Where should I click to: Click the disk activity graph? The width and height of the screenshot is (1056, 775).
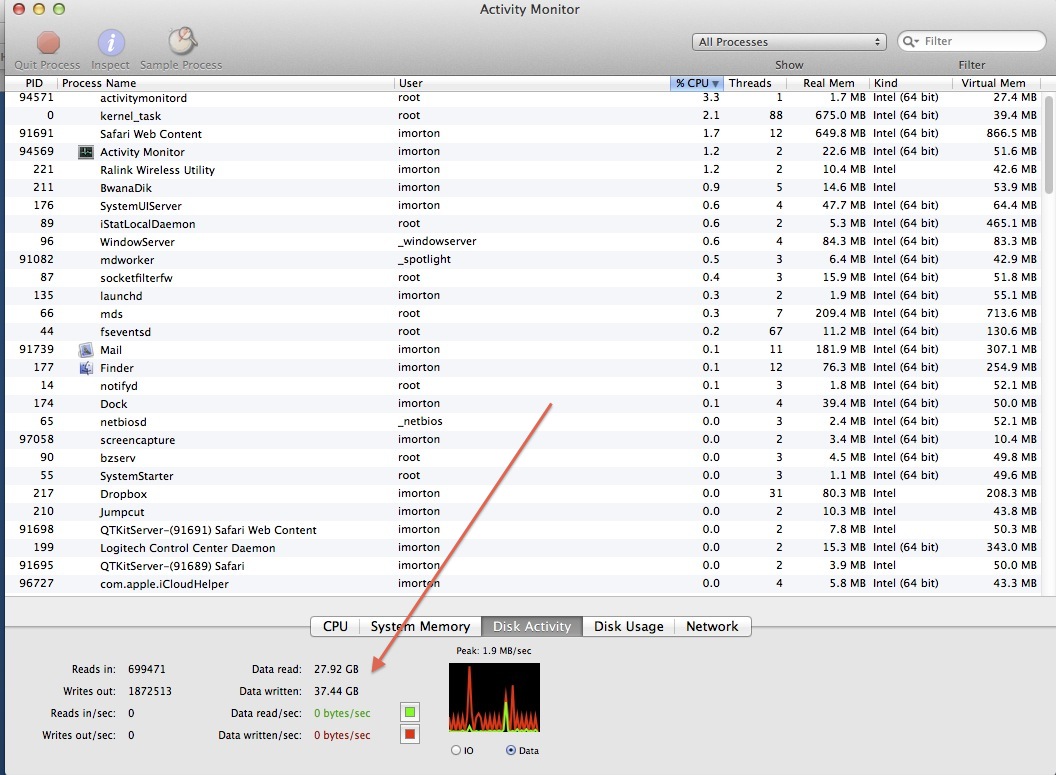[494, 698]
